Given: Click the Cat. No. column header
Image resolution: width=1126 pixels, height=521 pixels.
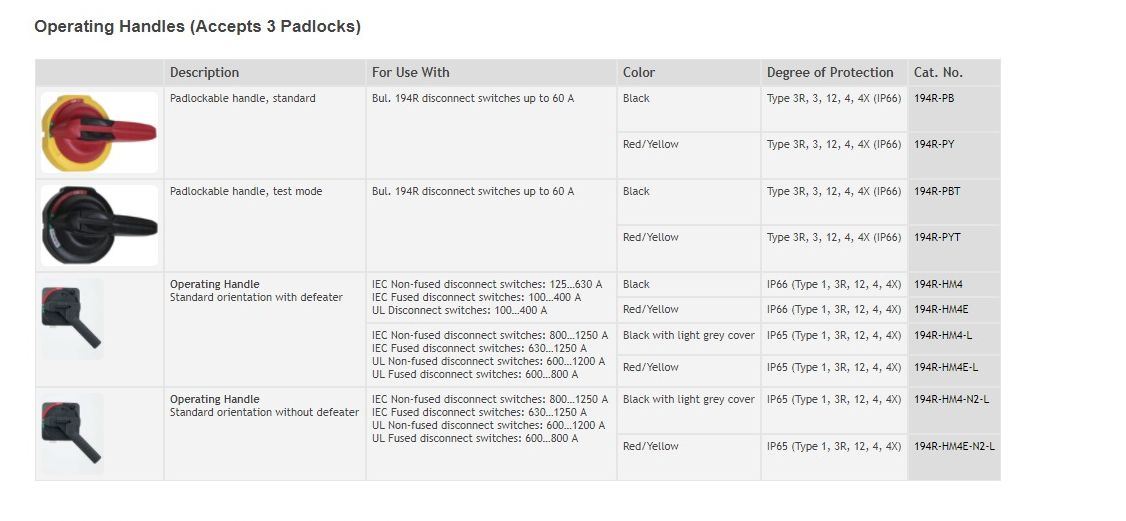Looking at the screenshot, I should point(939,72).
